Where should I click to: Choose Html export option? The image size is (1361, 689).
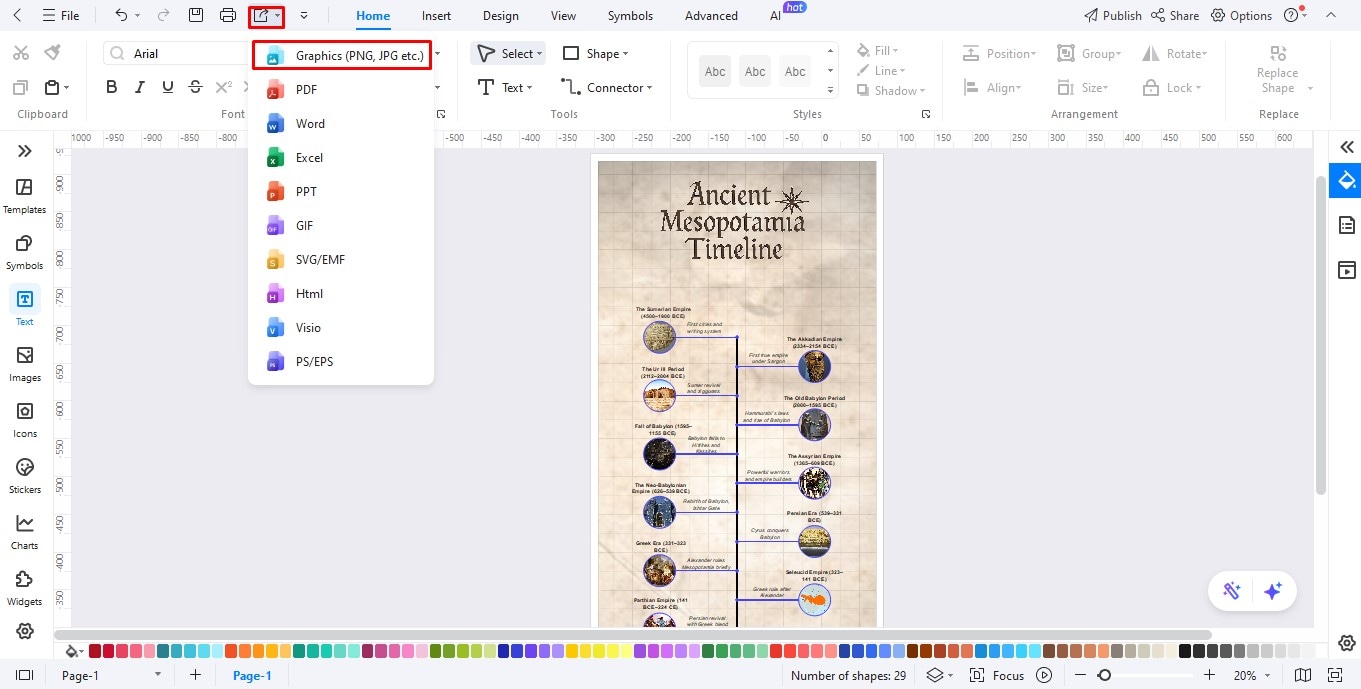tap(341, 293)
